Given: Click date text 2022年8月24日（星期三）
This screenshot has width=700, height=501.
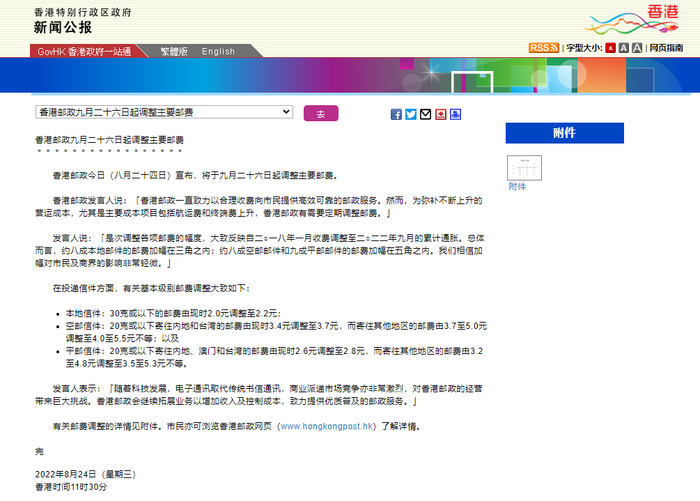Looking at the screenshot, I should coord(86,474).
